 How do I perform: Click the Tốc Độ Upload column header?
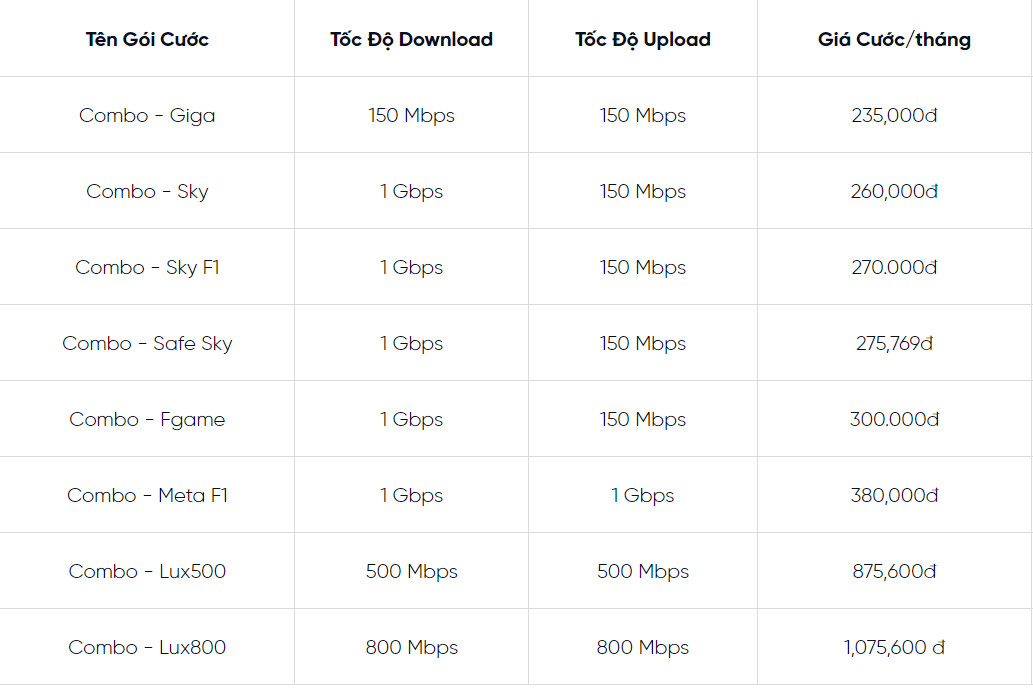point(643,40)
